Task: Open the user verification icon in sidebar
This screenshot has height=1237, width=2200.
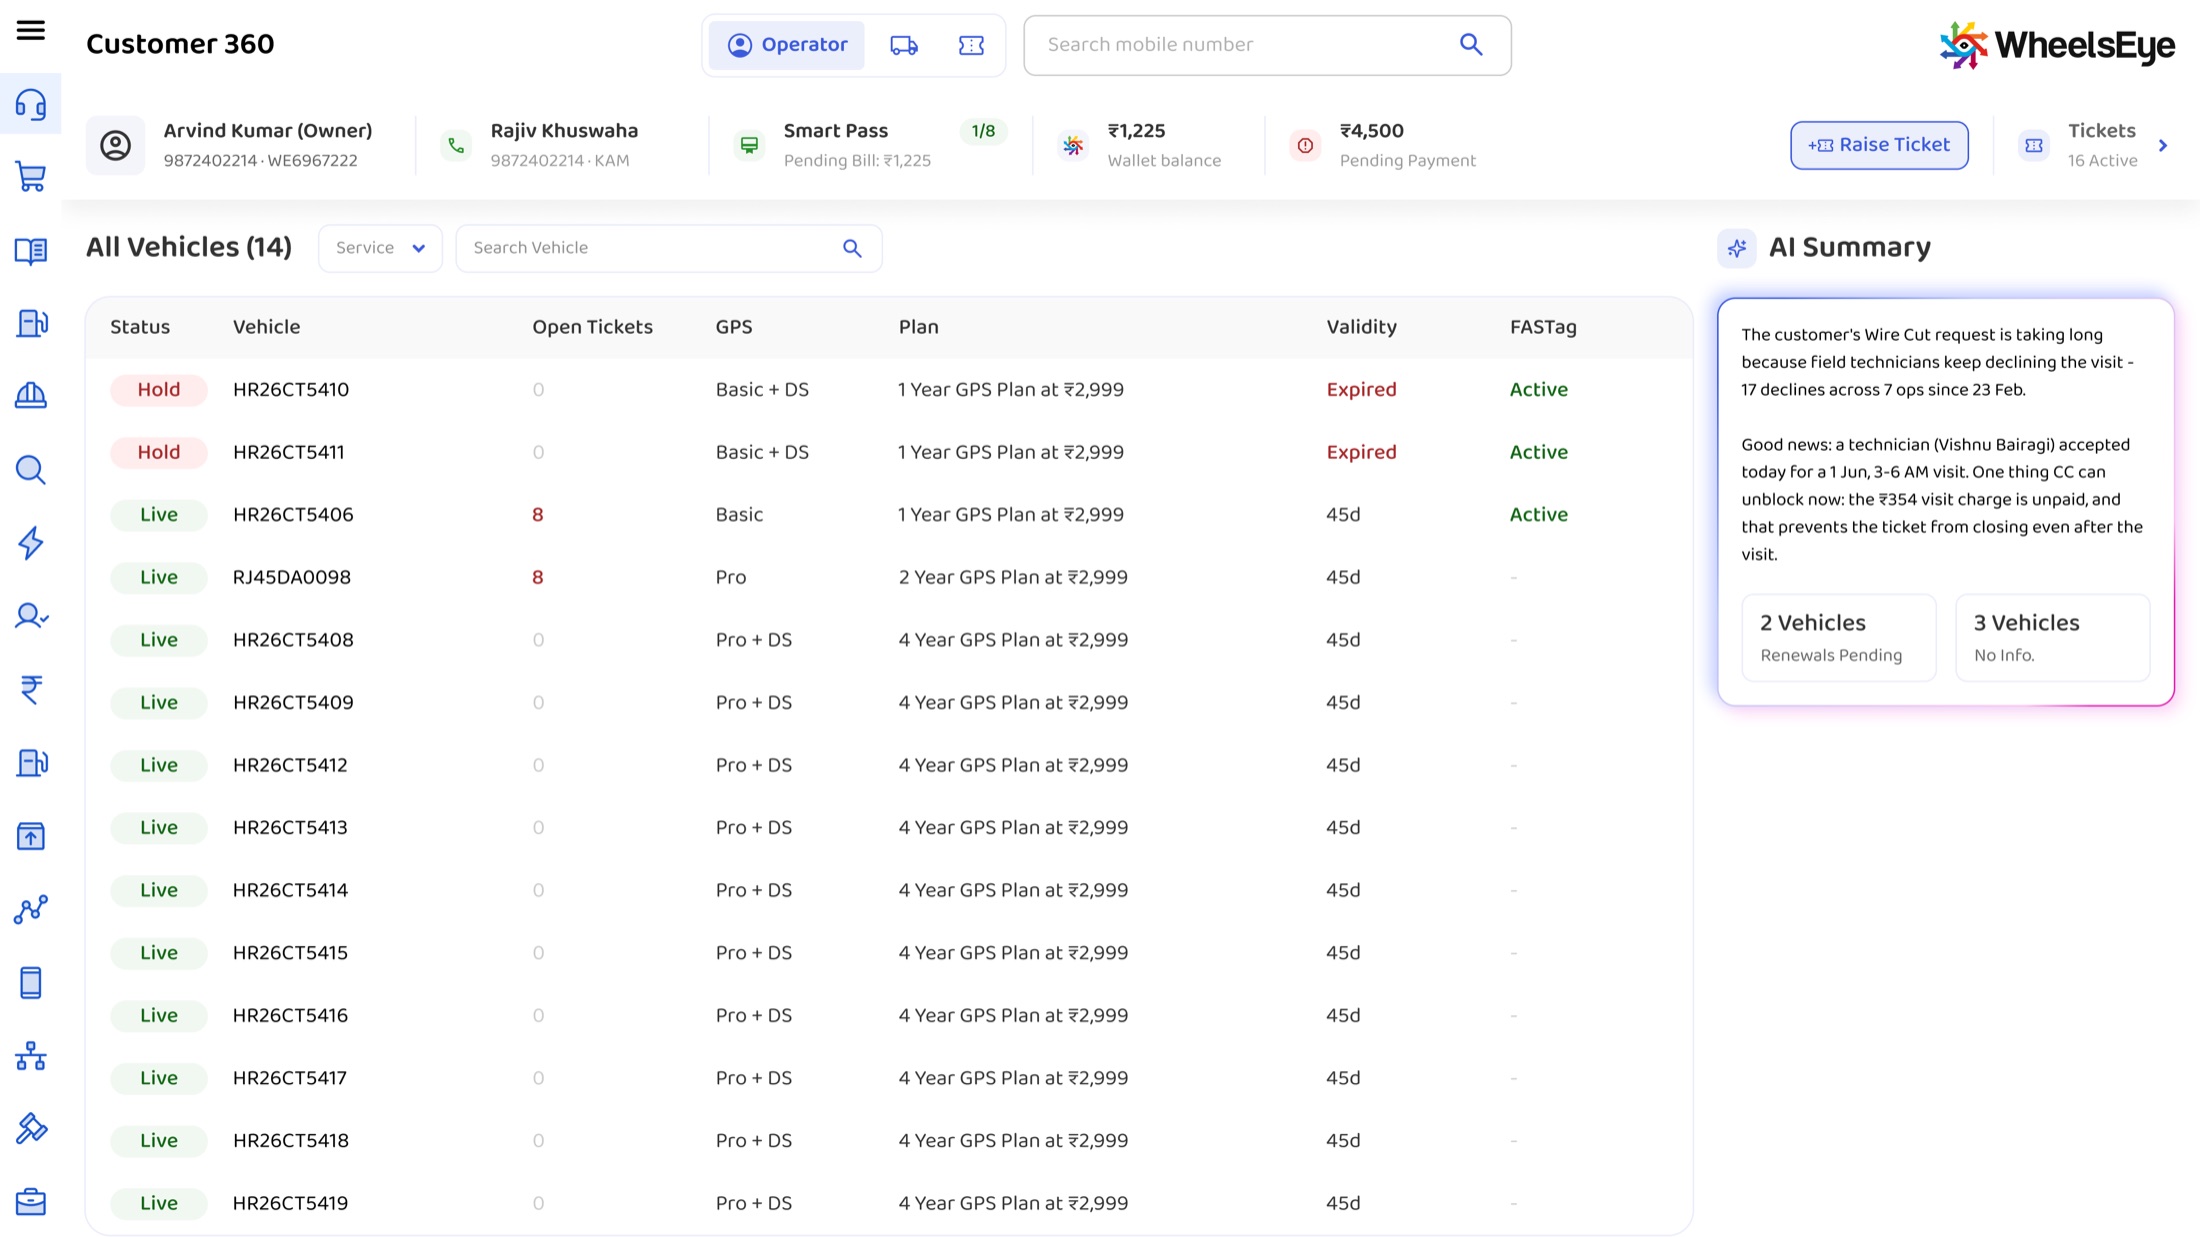Action: coord(31,616)
